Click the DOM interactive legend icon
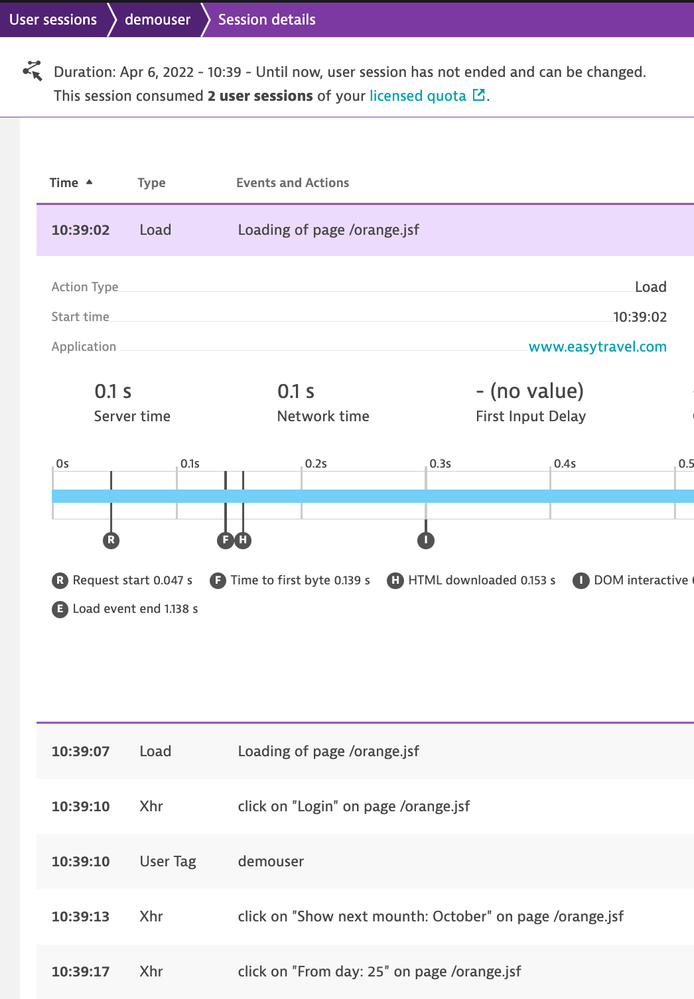Image resolution: width=694 pixels, height=999 pixels. (x=581, y=580)
